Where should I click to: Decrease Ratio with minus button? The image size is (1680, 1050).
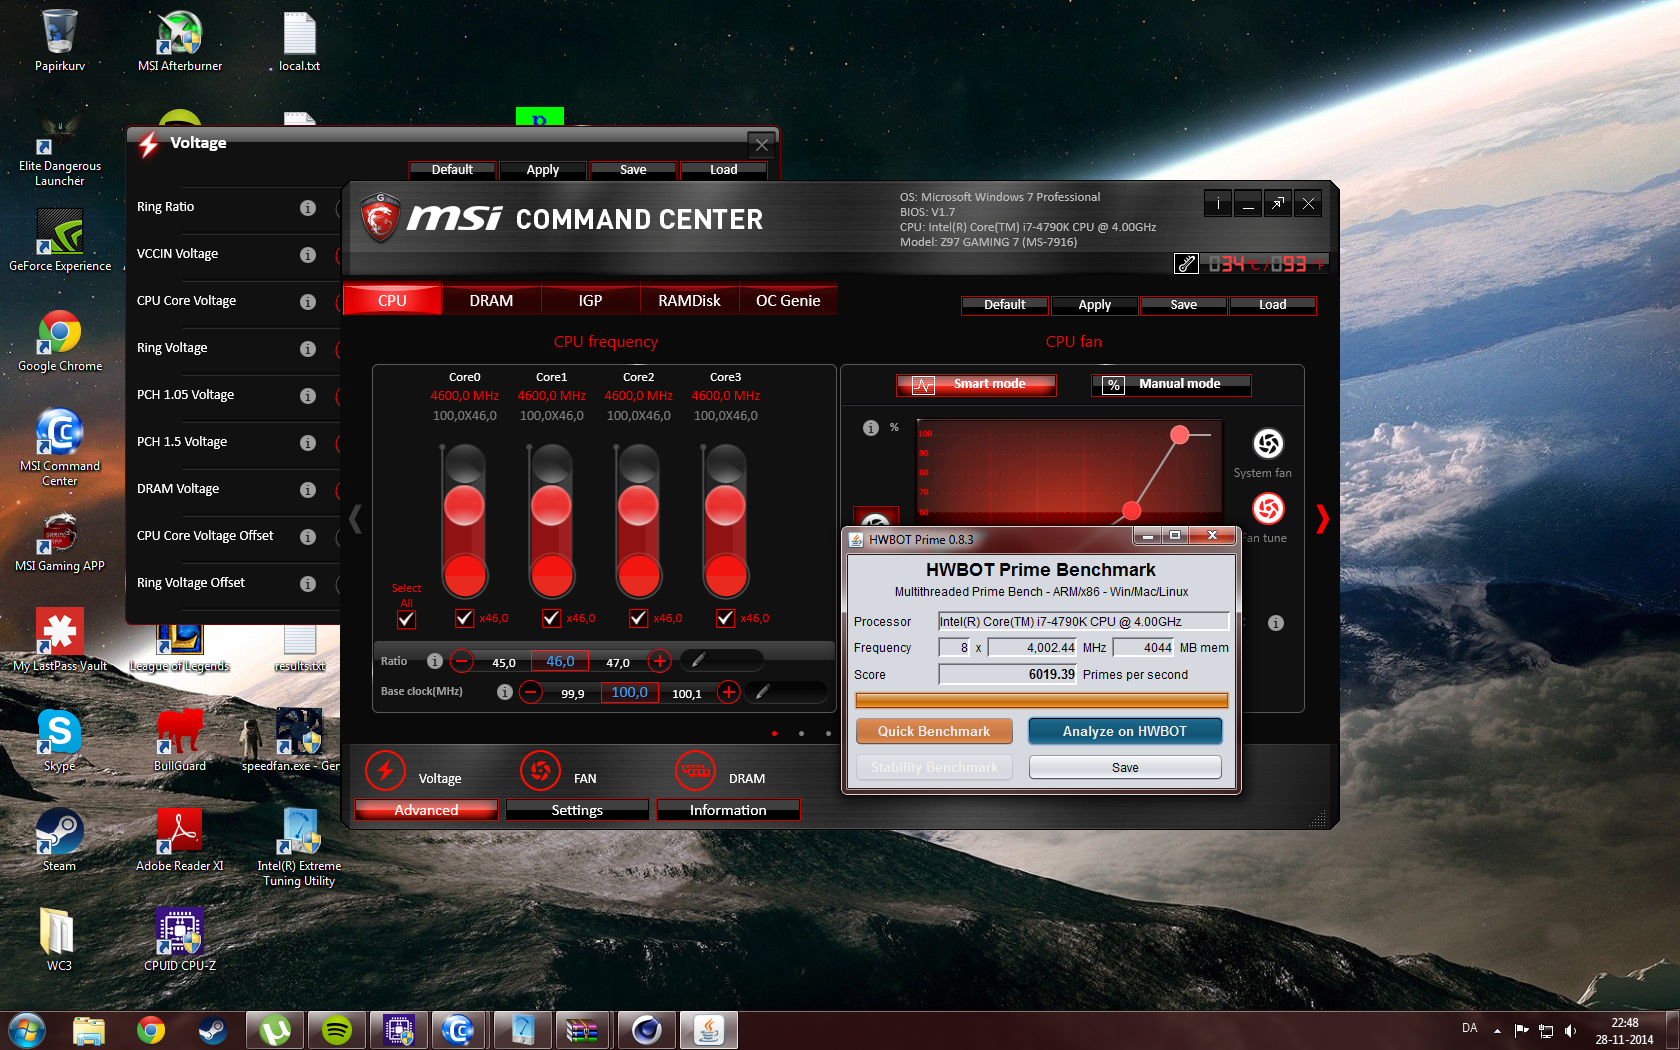click(461, 661)
